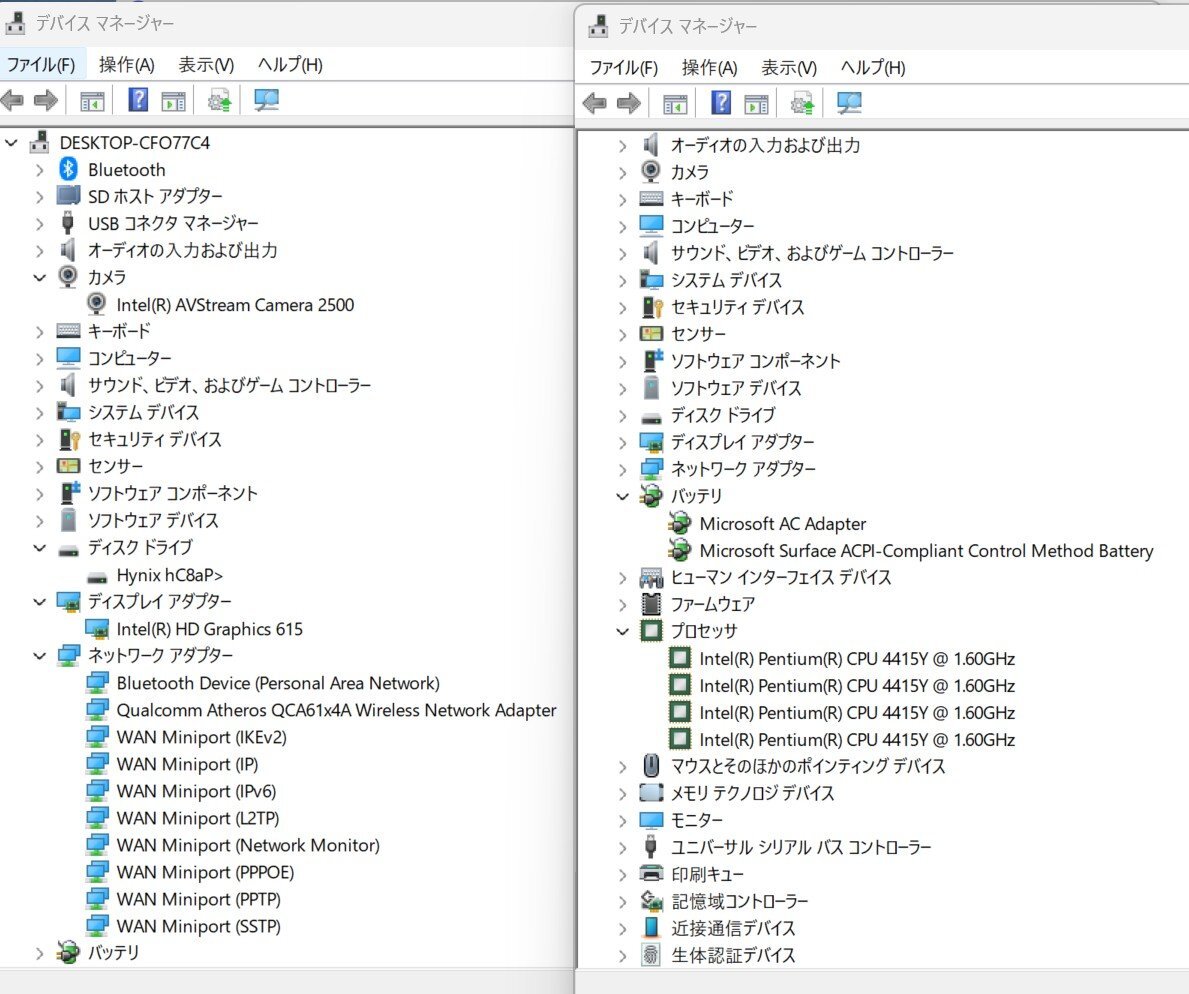This screenshot has width=1189, height=994.
Task: Open ヘルプ(H) menu in left window
Action: [290, 64]
